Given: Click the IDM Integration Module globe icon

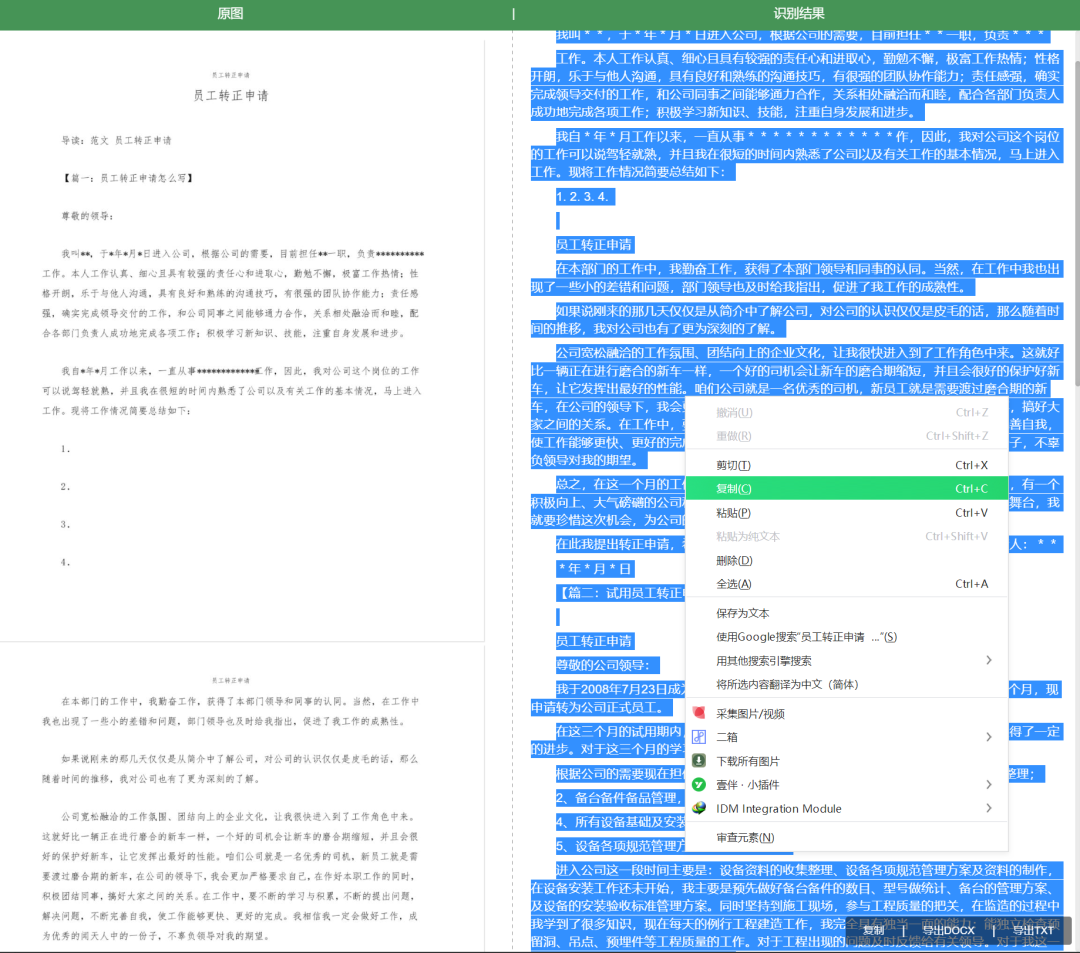Looking at the screenshot, I should tap(698, 808).
